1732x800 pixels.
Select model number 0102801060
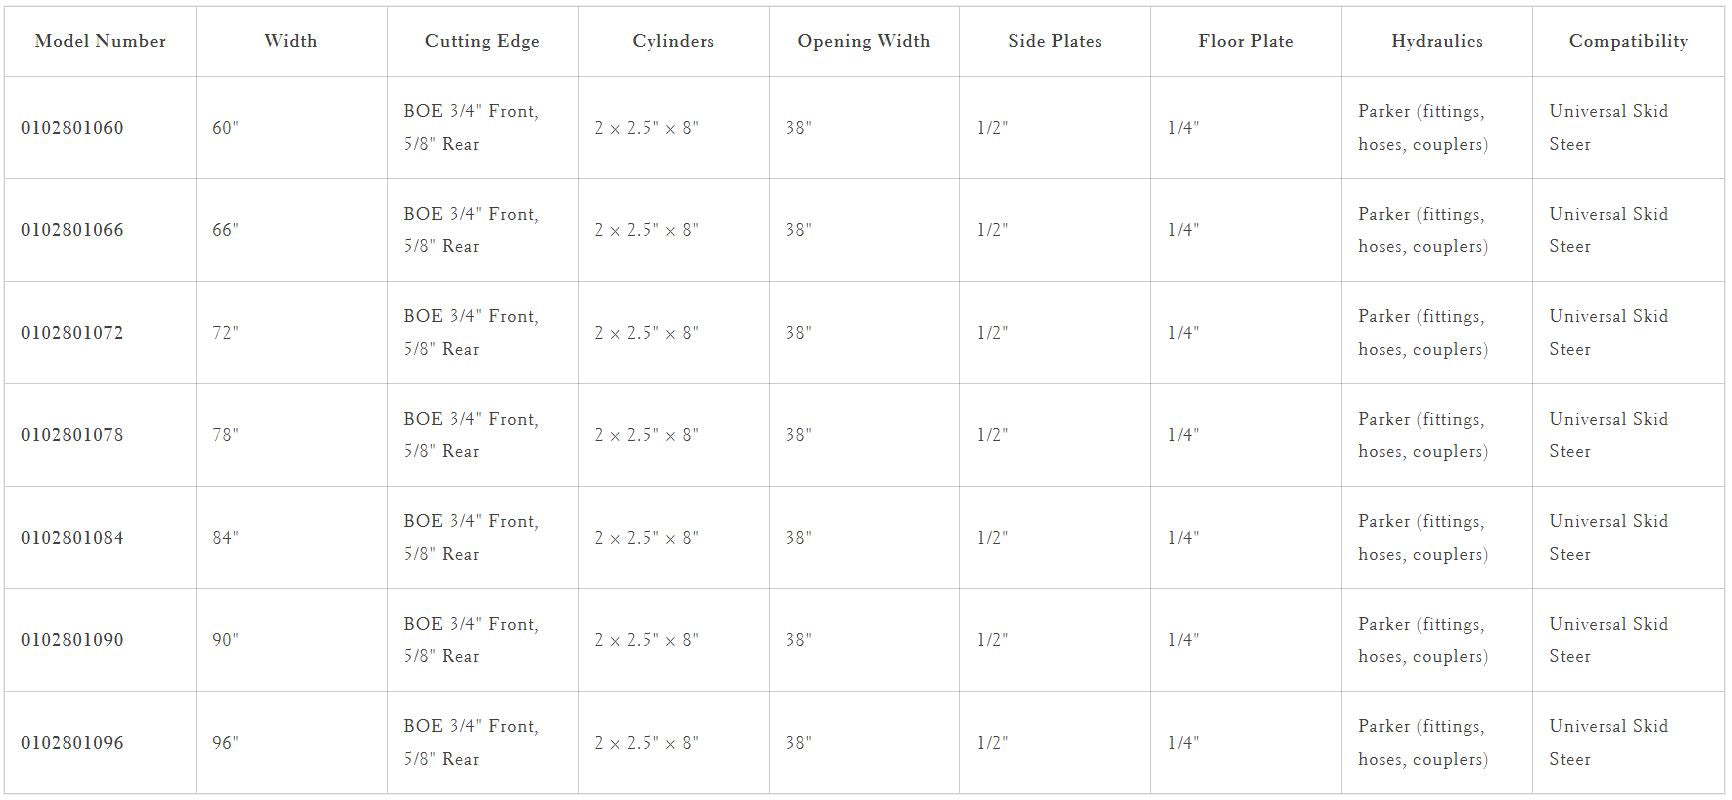(x=72, y=128)
